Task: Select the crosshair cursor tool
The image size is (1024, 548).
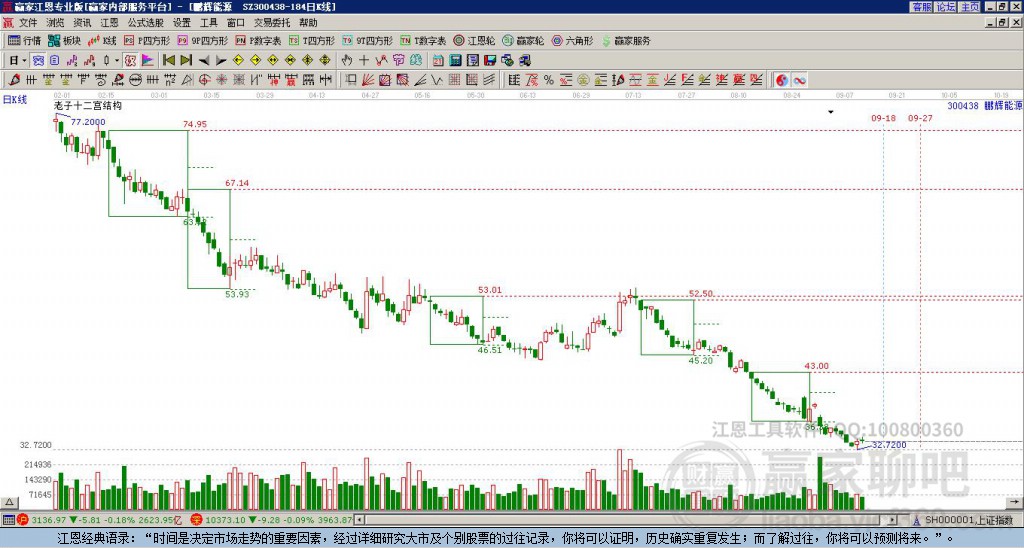Action: coord(364,60)
